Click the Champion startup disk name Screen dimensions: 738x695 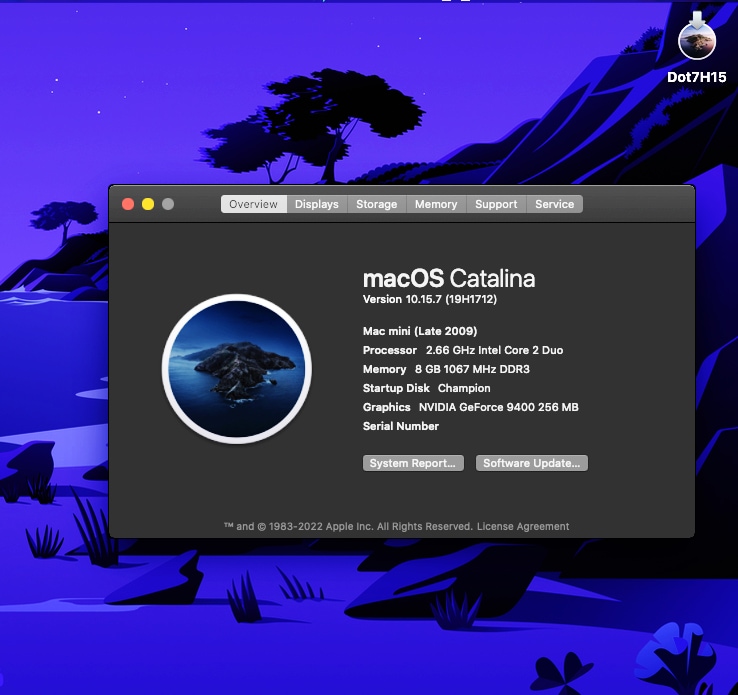pyautogui.click(x=464, y=388)
